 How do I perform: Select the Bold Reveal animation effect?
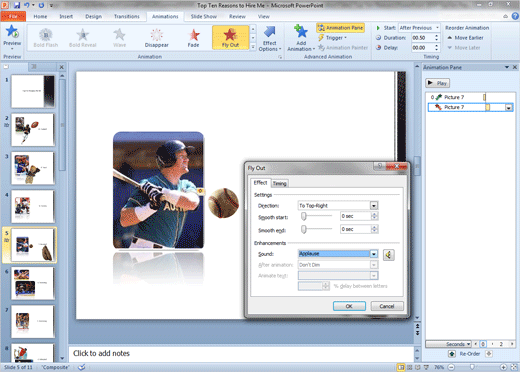82,38
